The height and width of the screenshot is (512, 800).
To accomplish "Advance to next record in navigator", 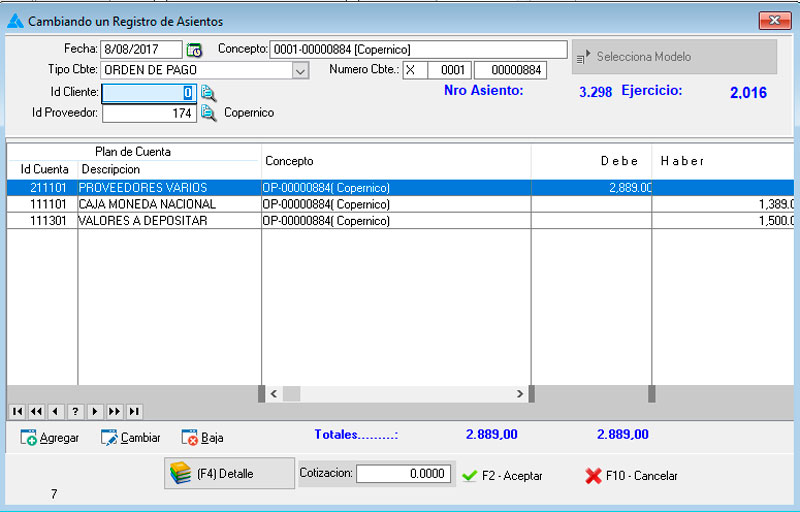I will coord(94,411).
